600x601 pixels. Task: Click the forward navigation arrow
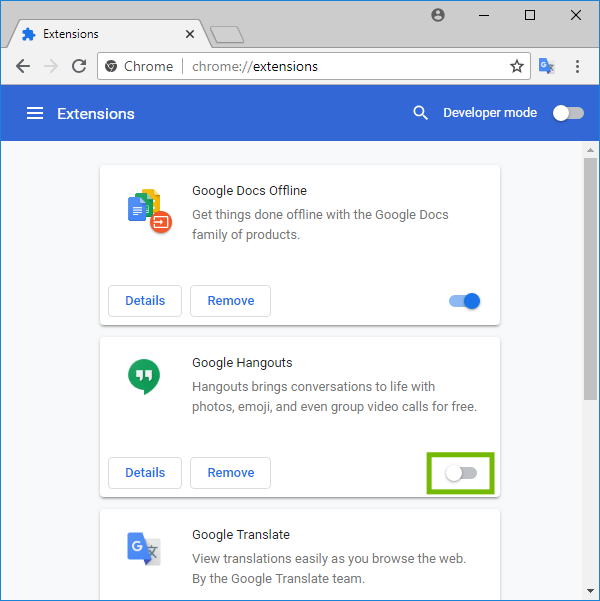(x=51, y=66)
